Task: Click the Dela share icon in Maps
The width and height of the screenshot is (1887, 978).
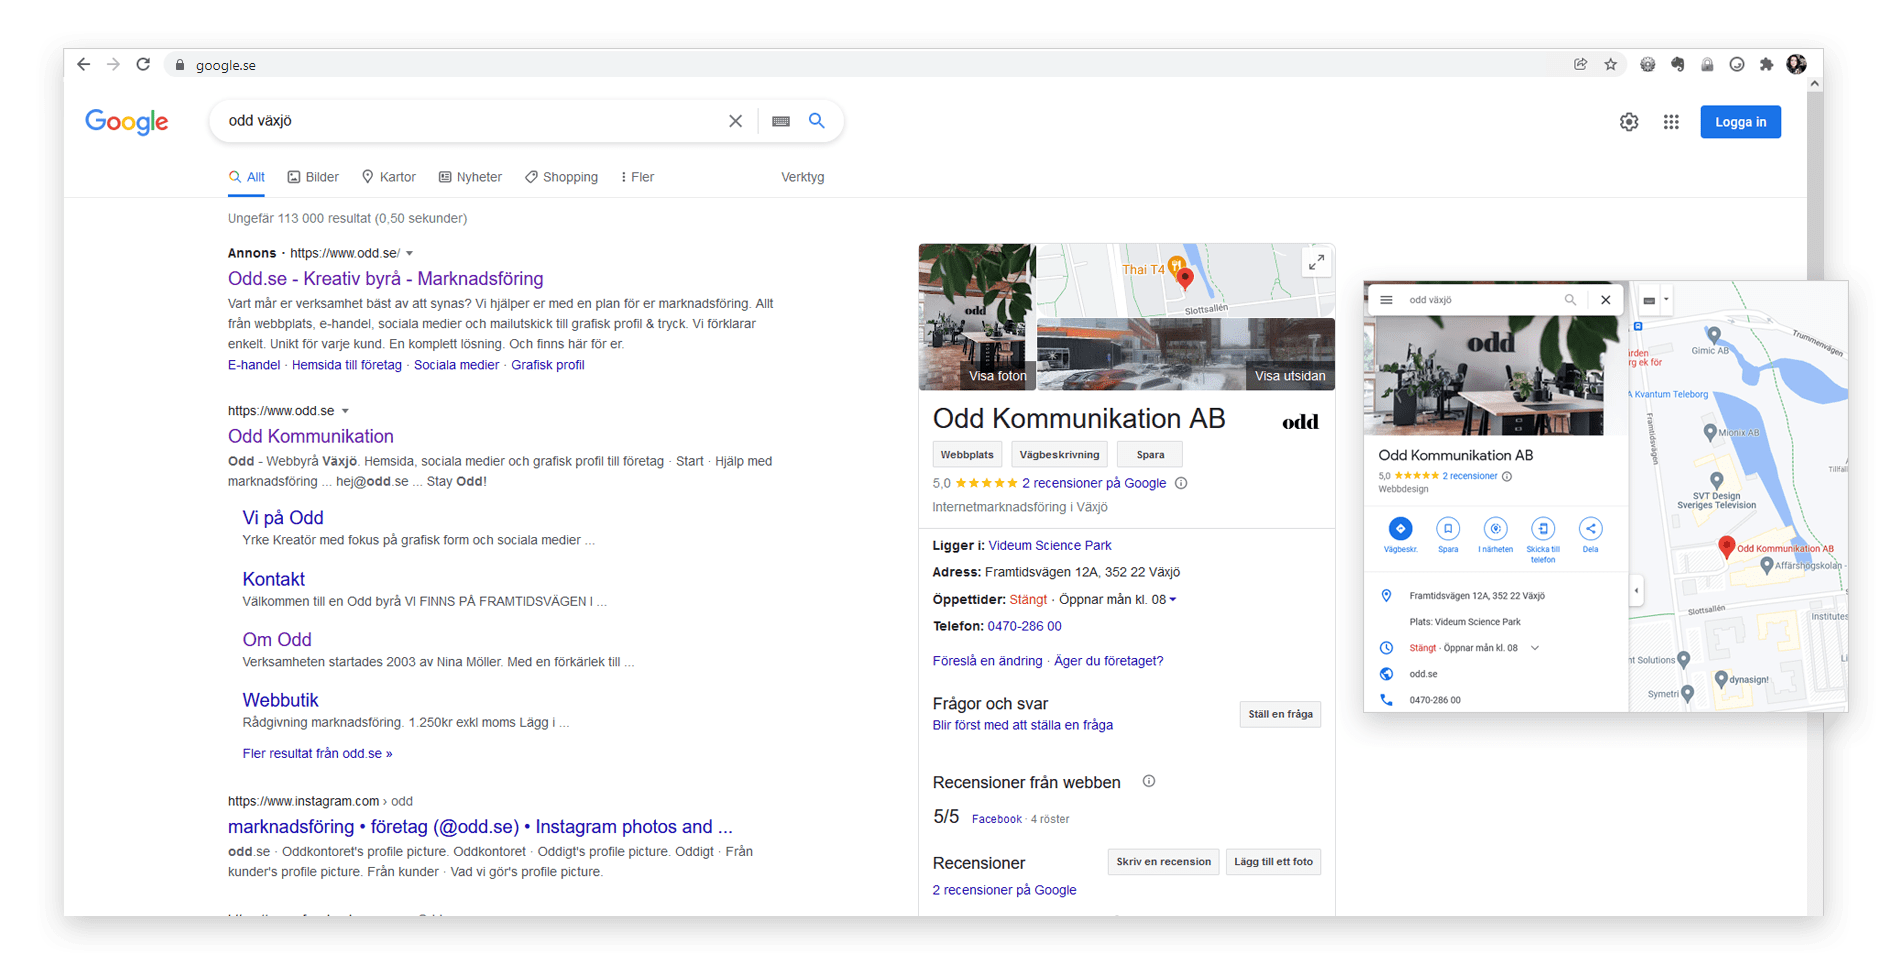Action: [1590, 529]
